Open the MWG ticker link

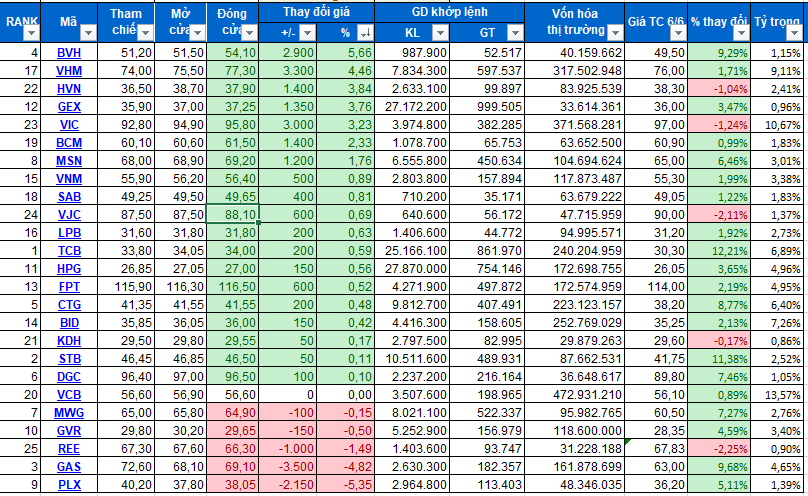click(69, 413)
